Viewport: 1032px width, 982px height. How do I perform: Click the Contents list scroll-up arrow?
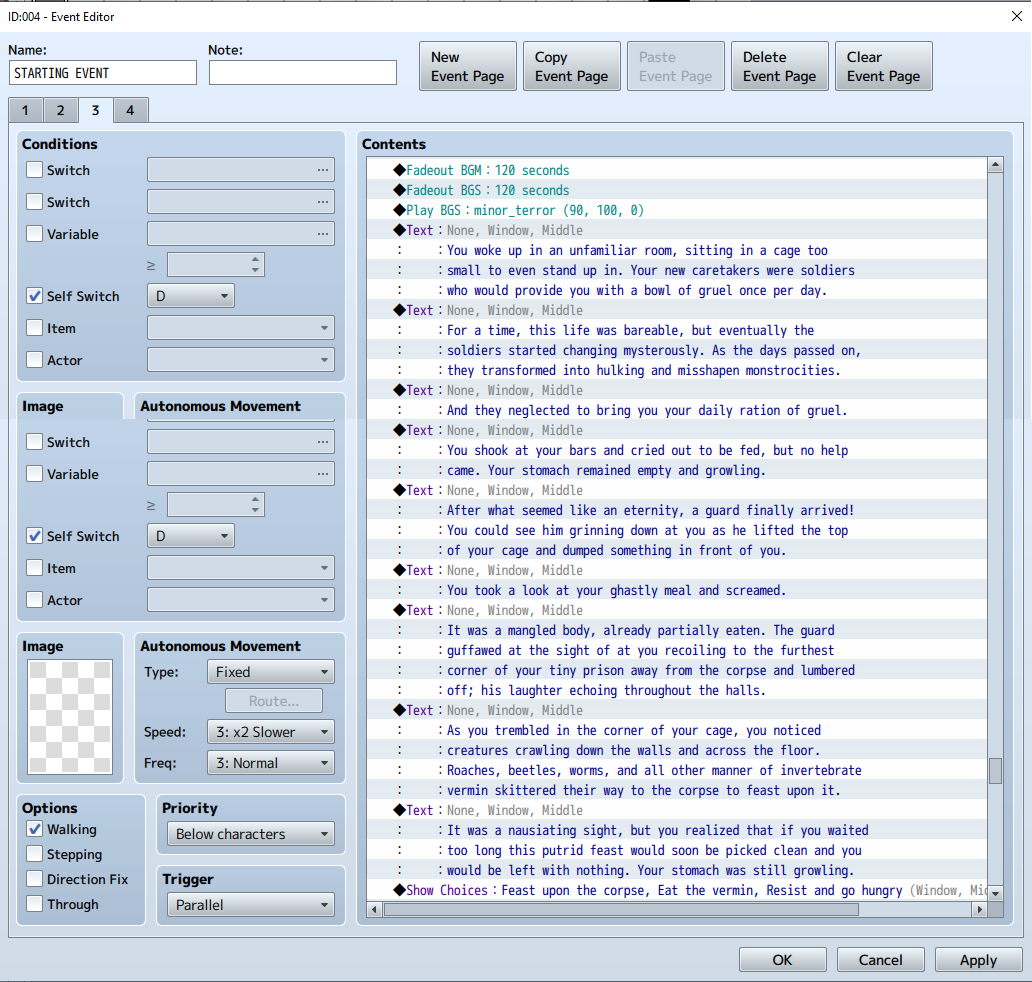point(995,164)
